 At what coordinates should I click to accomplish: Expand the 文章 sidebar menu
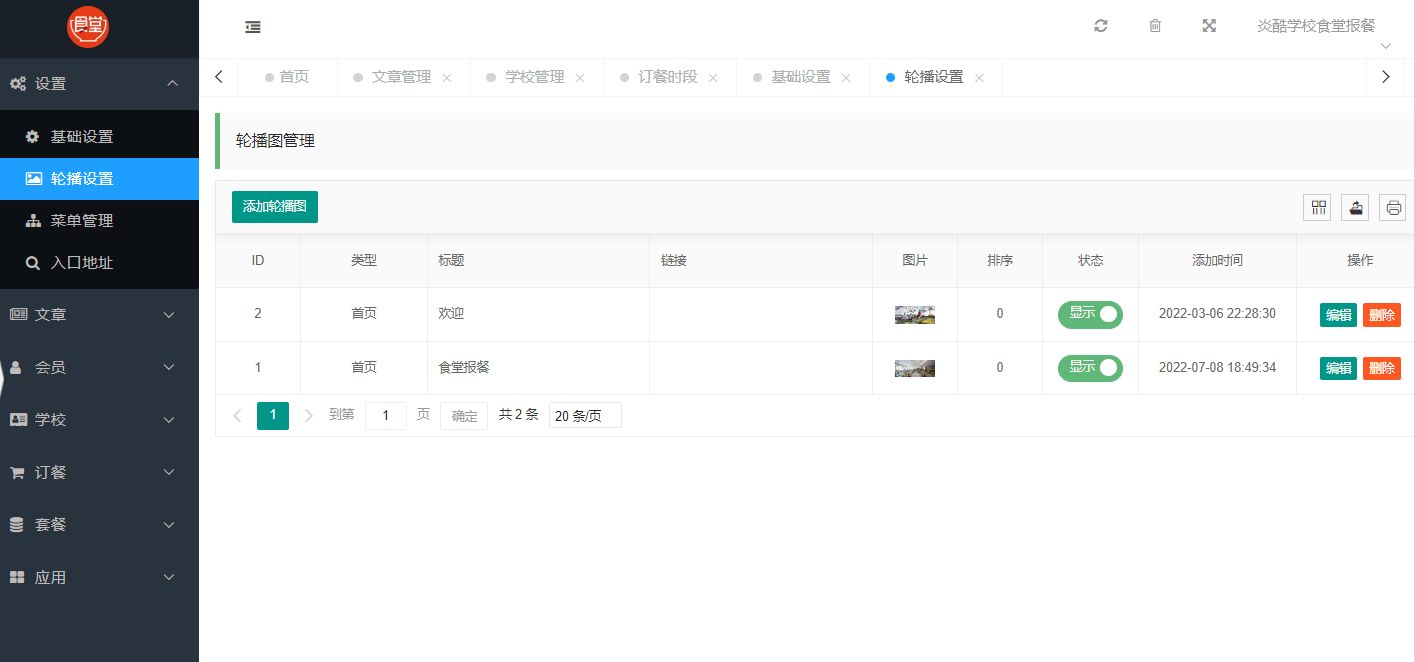[100, 315]
